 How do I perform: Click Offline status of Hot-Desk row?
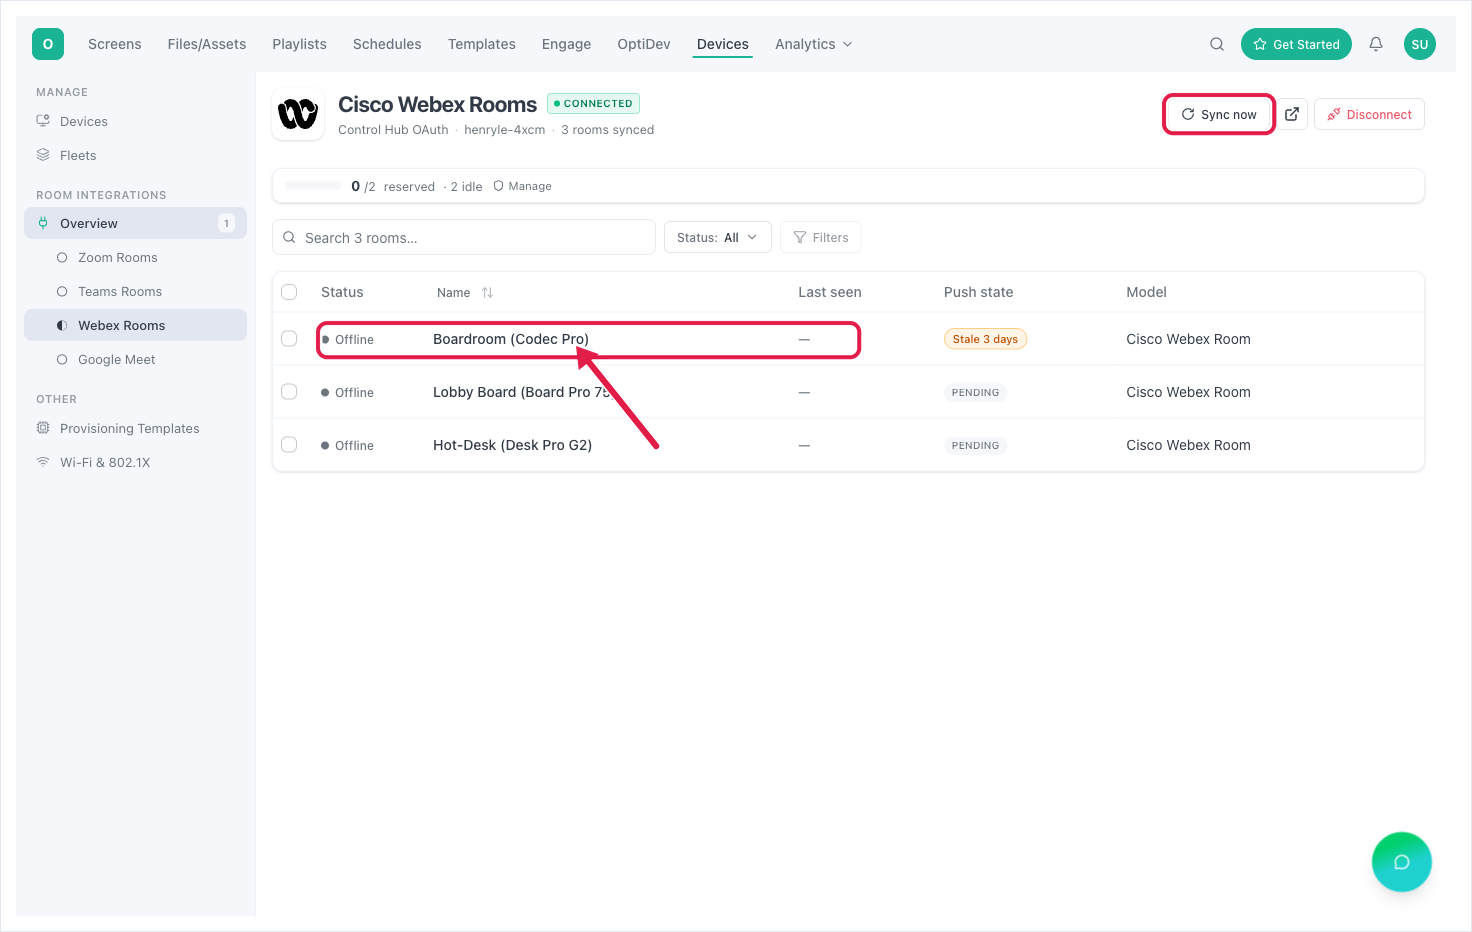[x=347, y=445]
